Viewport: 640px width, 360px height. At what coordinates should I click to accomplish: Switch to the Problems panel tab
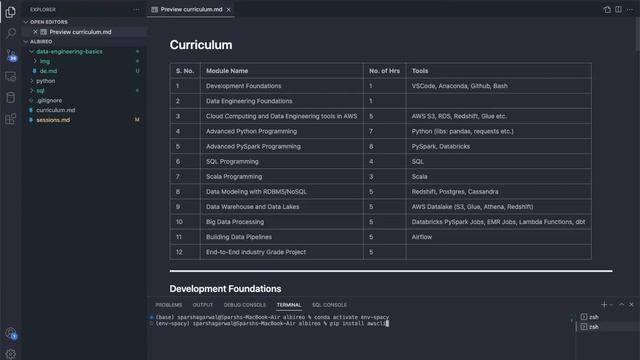coord(169,305)
